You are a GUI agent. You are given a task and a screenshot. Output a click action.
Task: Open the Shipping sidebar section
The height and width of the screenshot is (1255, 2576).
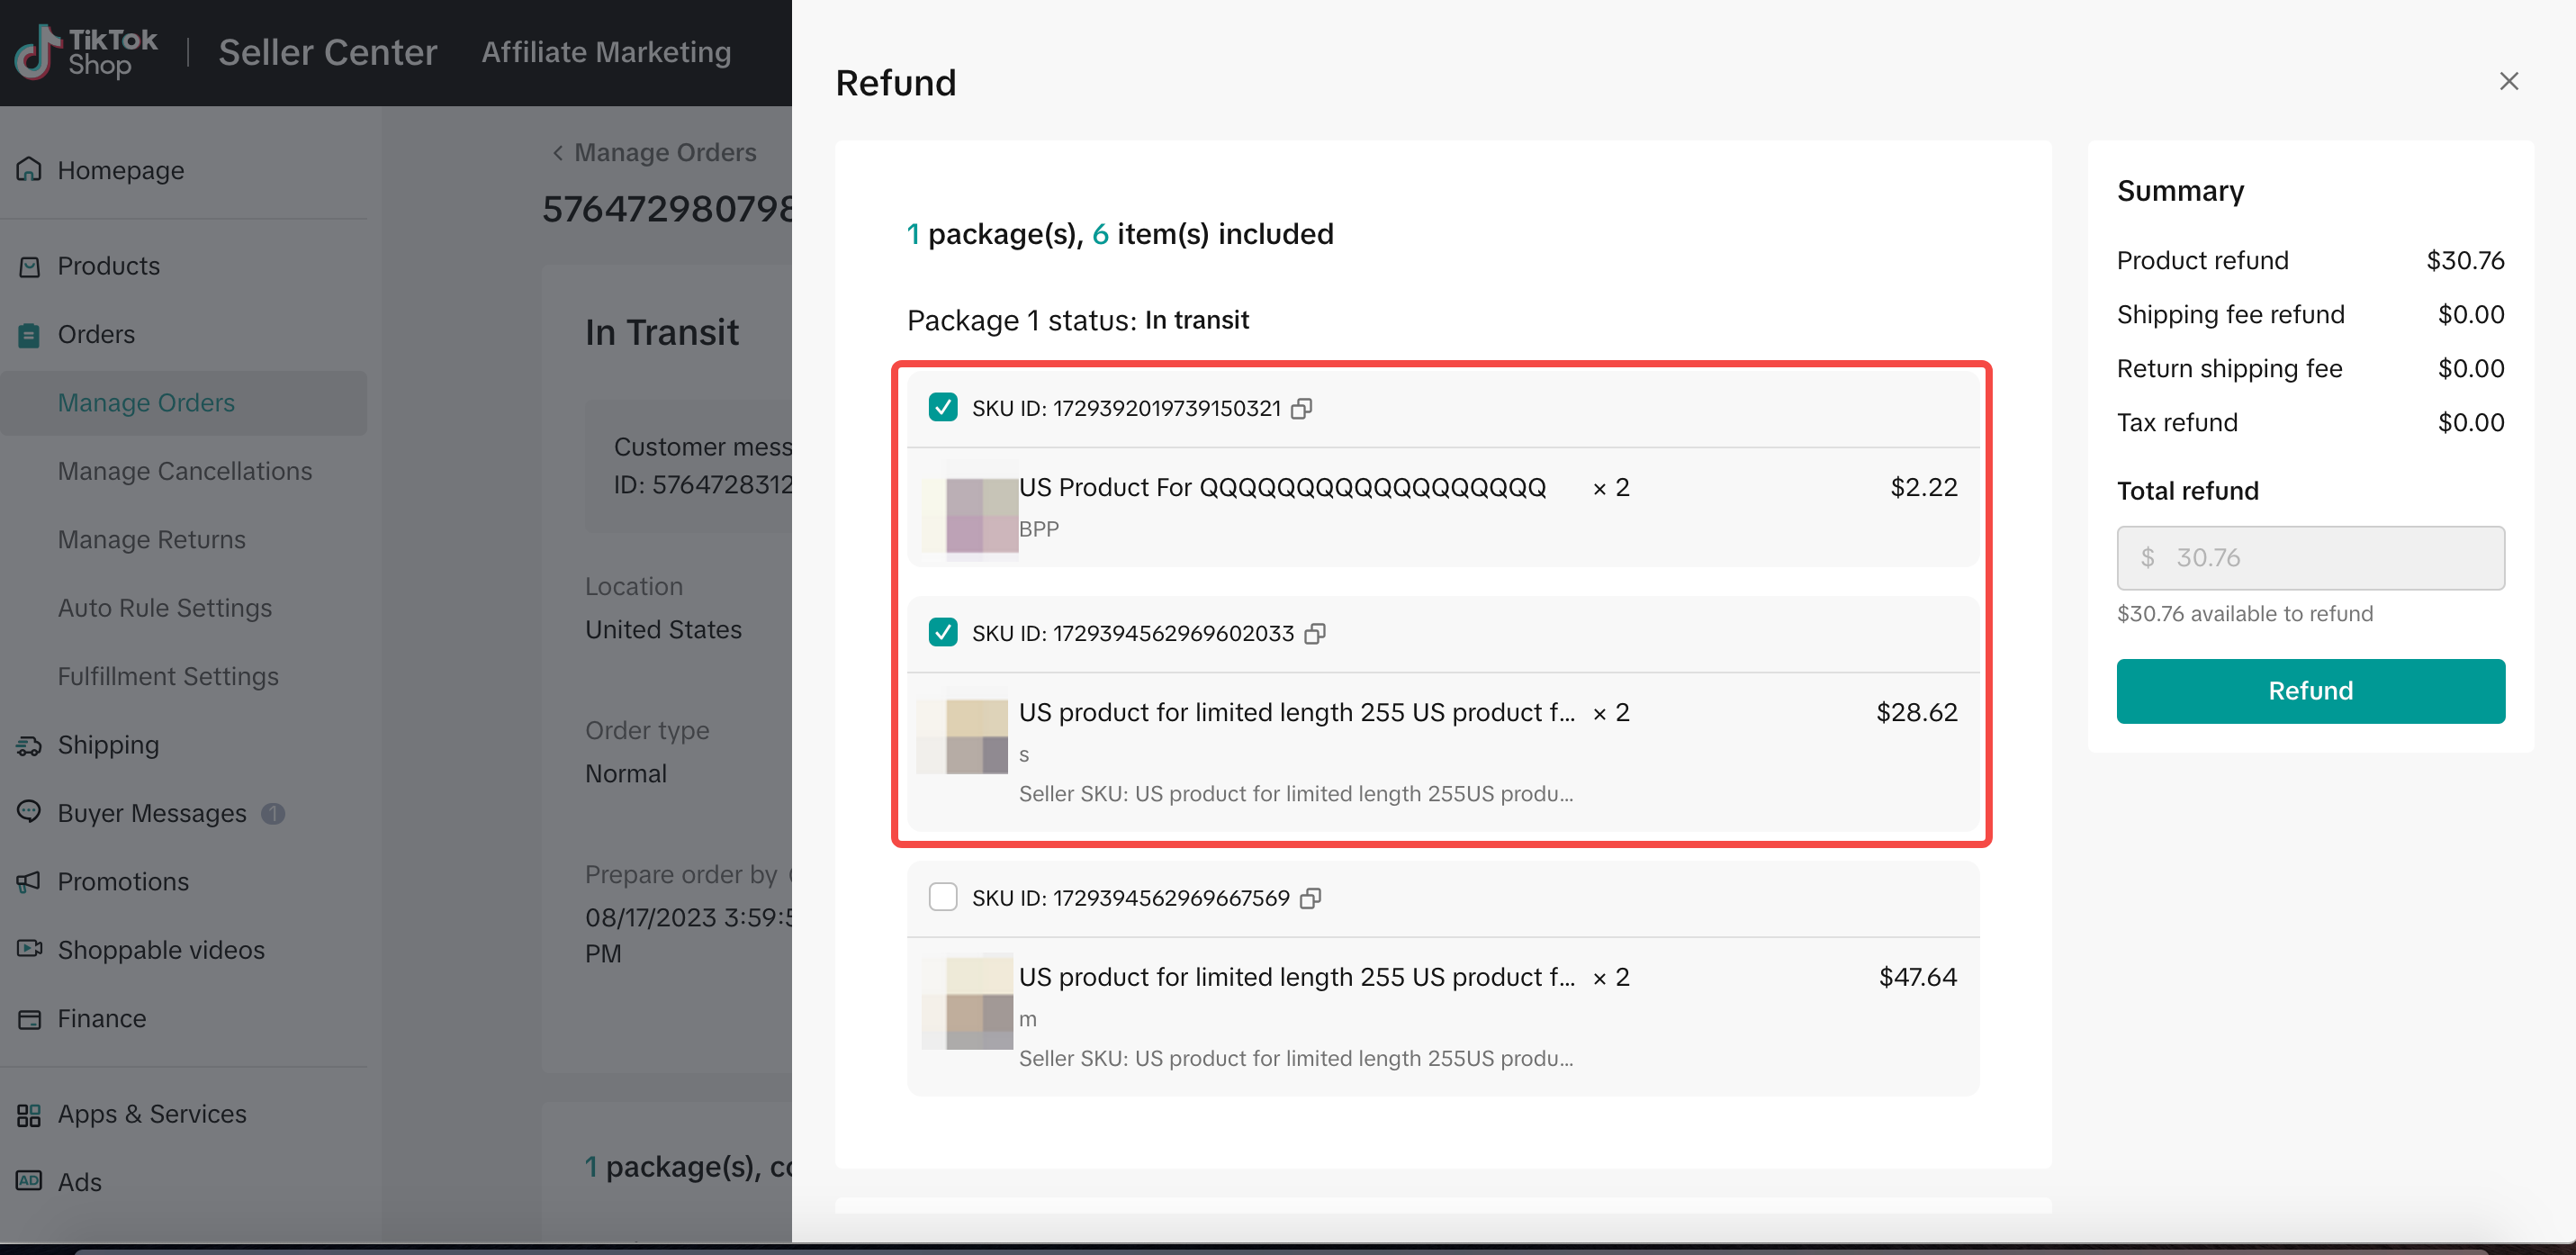(108, 745)
